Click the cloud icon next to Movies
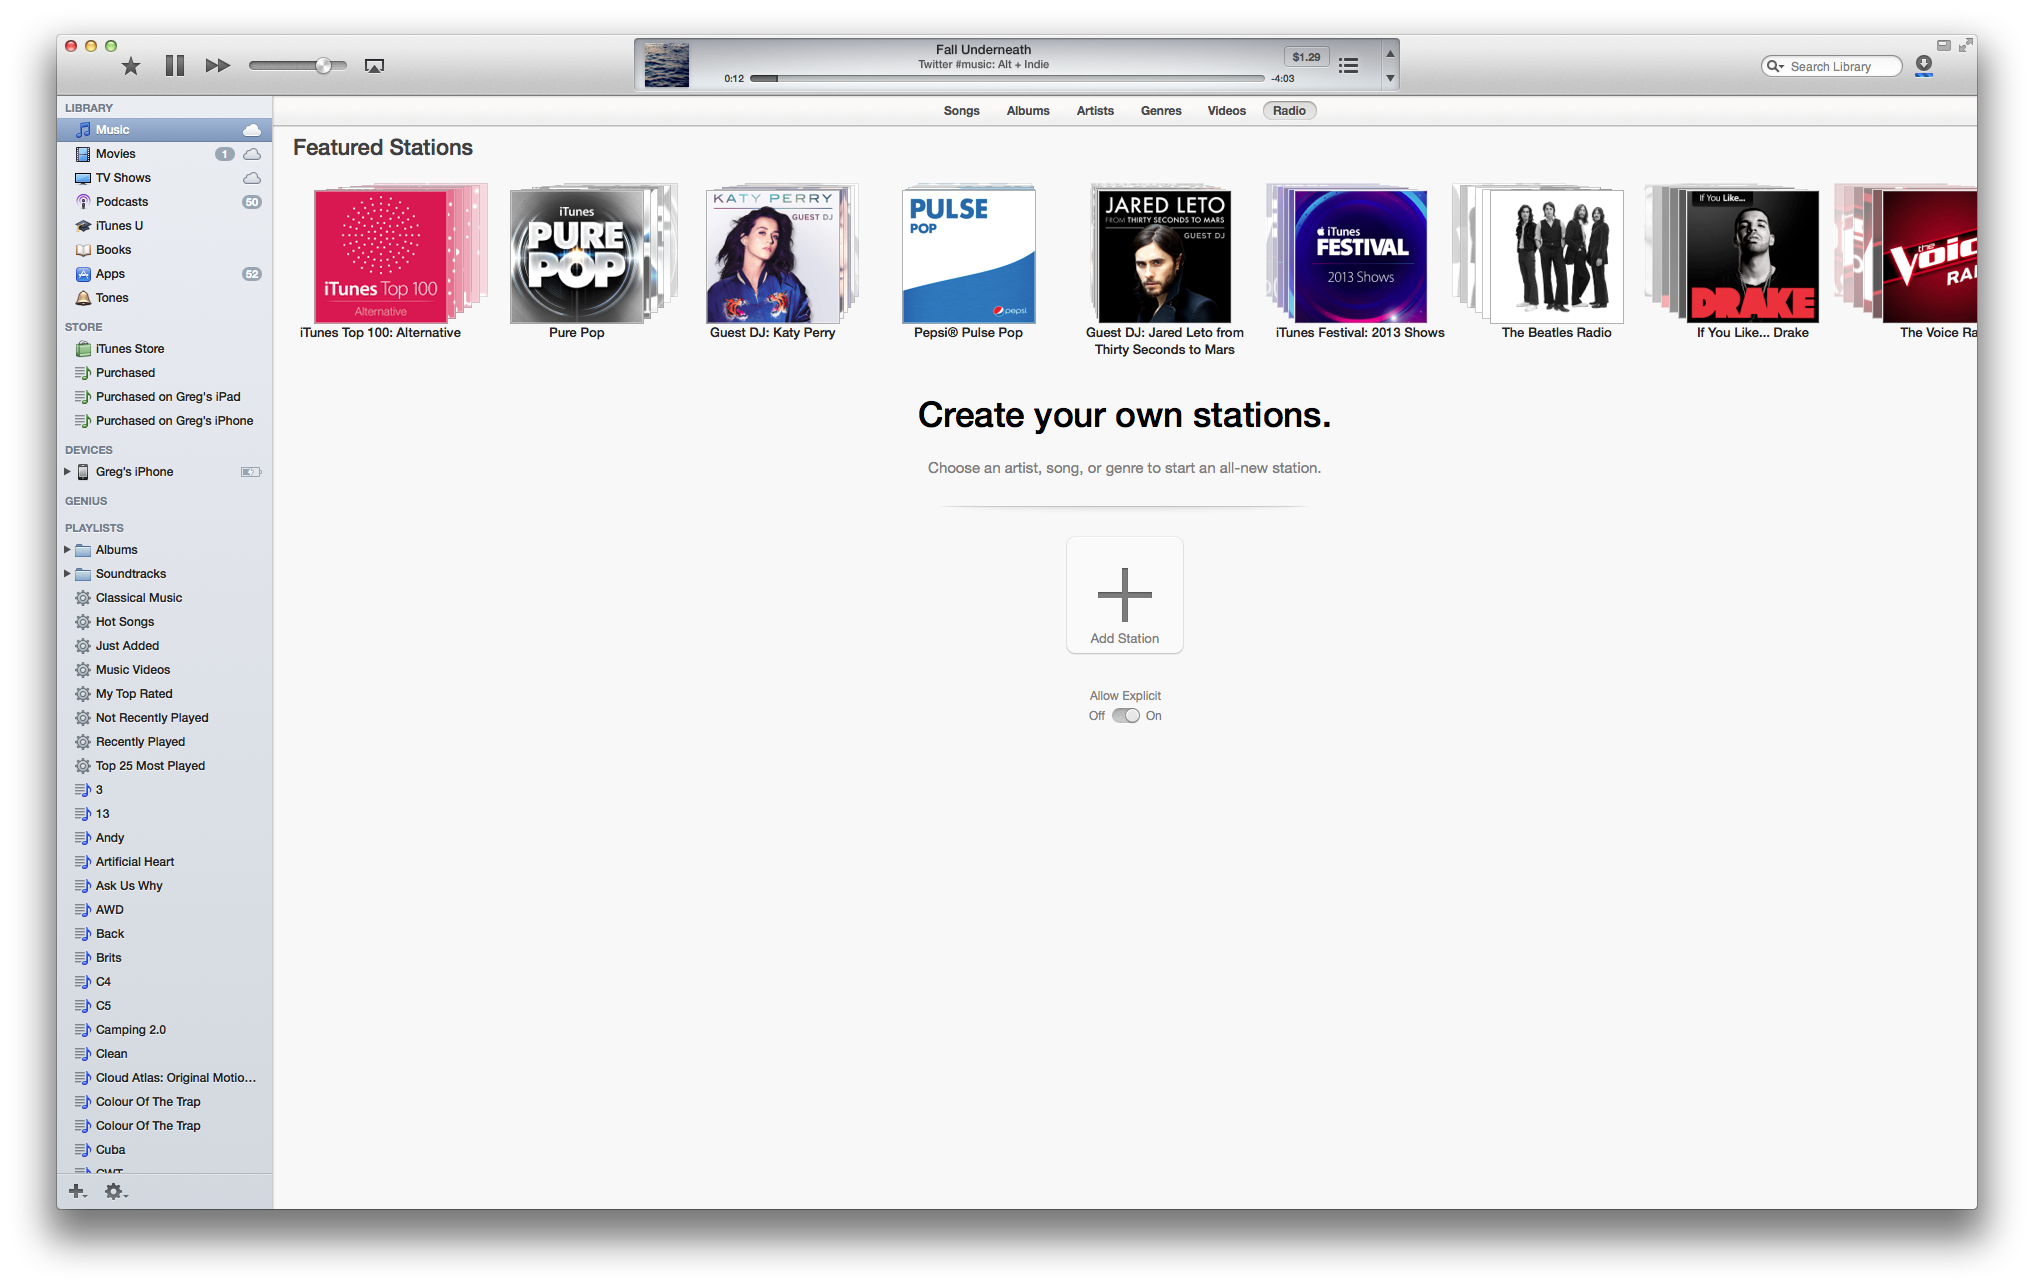Screen dimensions: 2034x1288 pyautogui.click(x=252, y=154)
